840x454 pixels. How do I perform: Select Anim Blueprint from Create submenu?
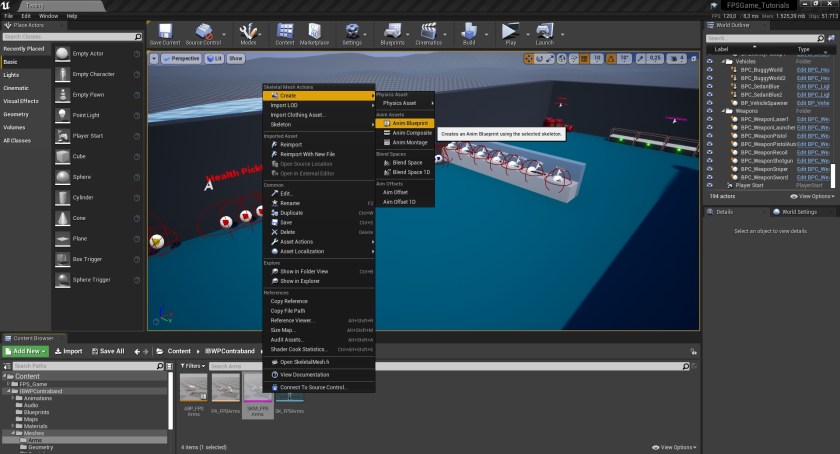409,123
